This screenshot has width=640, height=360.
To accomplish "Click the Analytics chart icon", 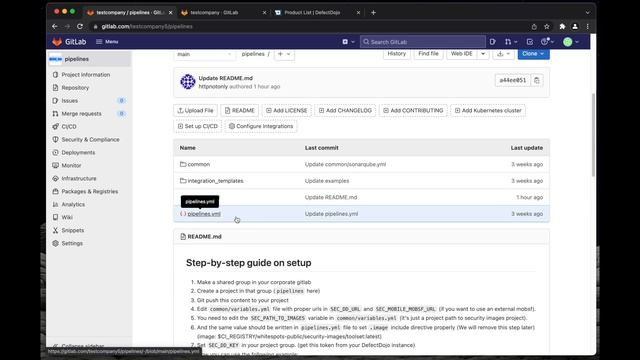I will [x=55, y=204].
